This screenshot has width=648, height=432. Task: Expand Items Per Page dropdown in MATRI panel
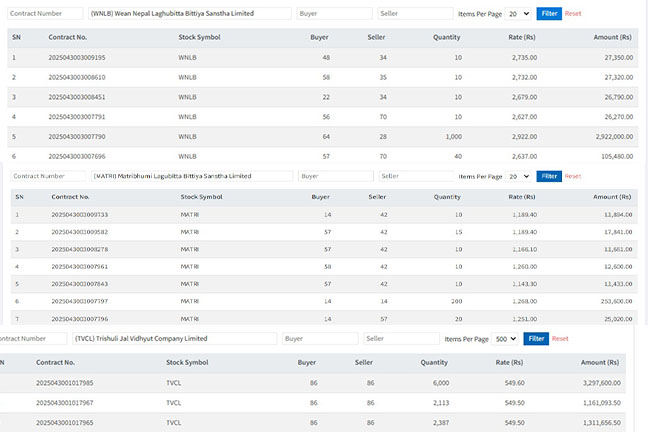(x=518, y=176)
